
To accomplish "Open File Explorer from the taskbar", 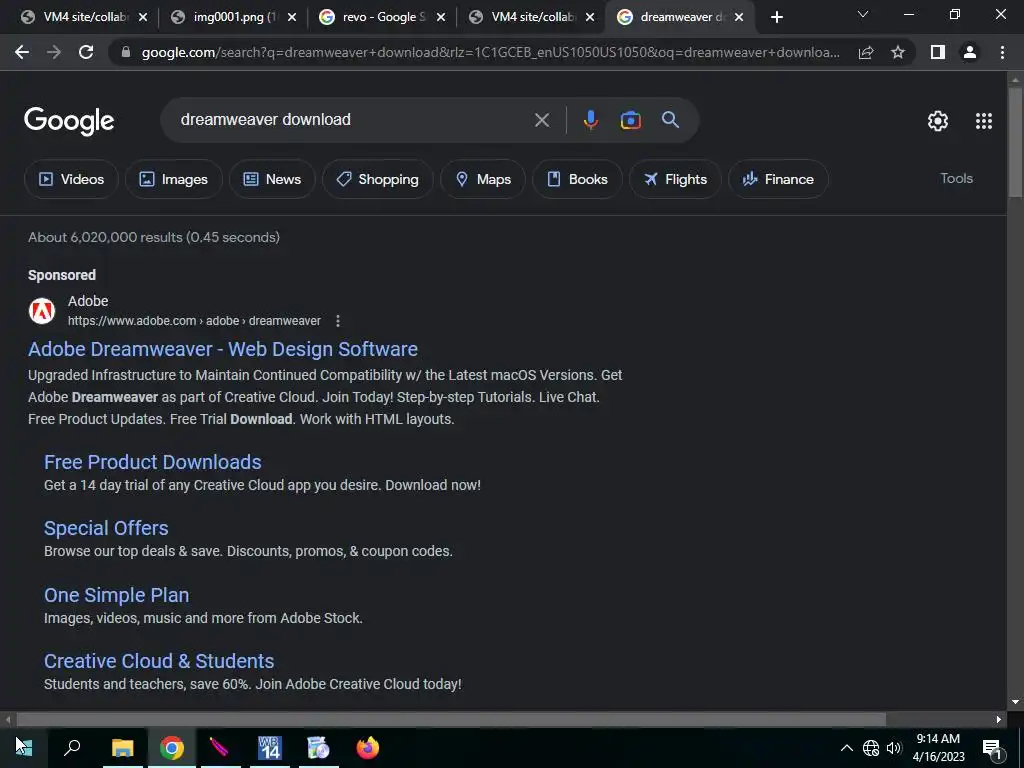I will (122, 748).
